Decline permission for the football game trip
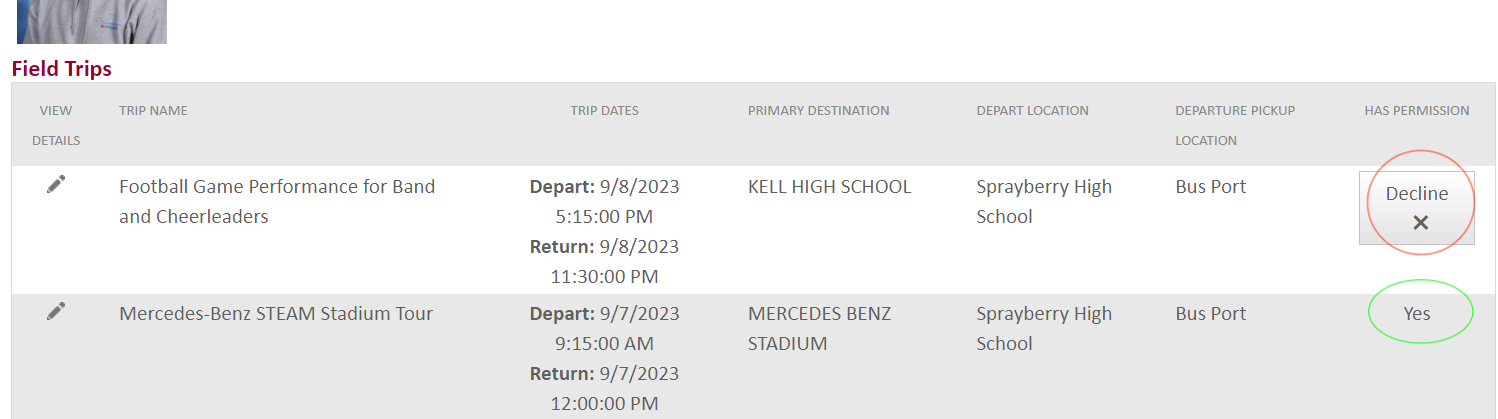This screenshot has width=1498, height=419. [x=1417, y=208]
